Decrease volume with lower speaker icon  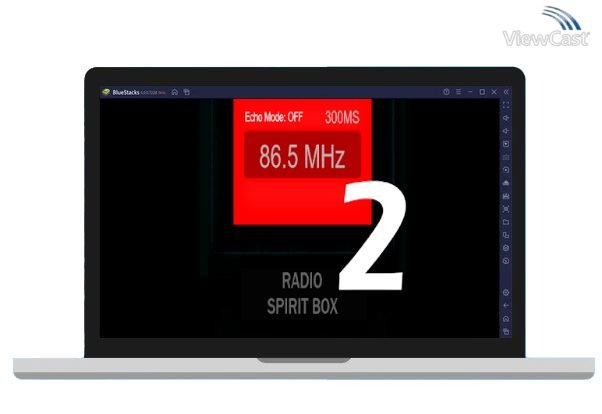coord(506,131)
